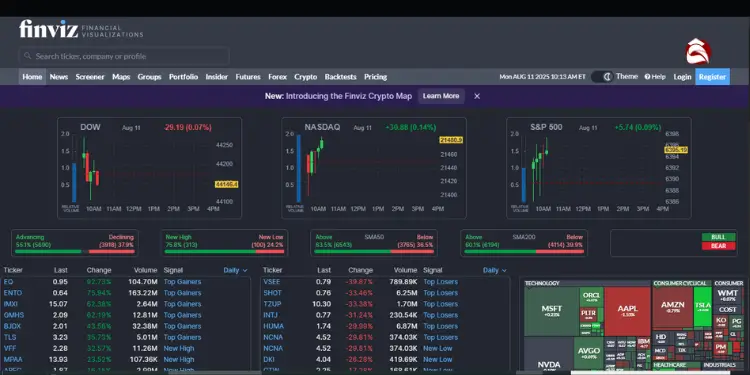Open the SHOT ticker link
This screenshot has width=750, height=375.
(x=272, y=293)
